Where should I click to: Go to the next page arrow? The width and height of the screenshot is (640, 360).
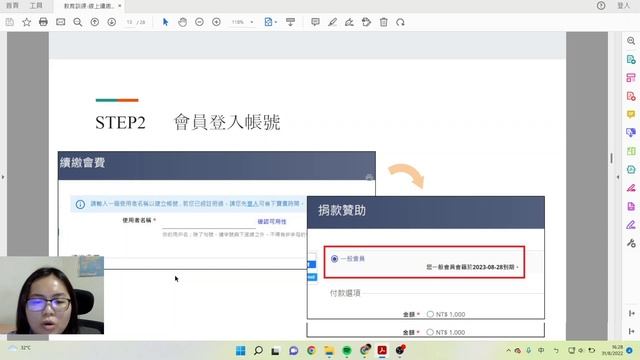click(111, 22)
